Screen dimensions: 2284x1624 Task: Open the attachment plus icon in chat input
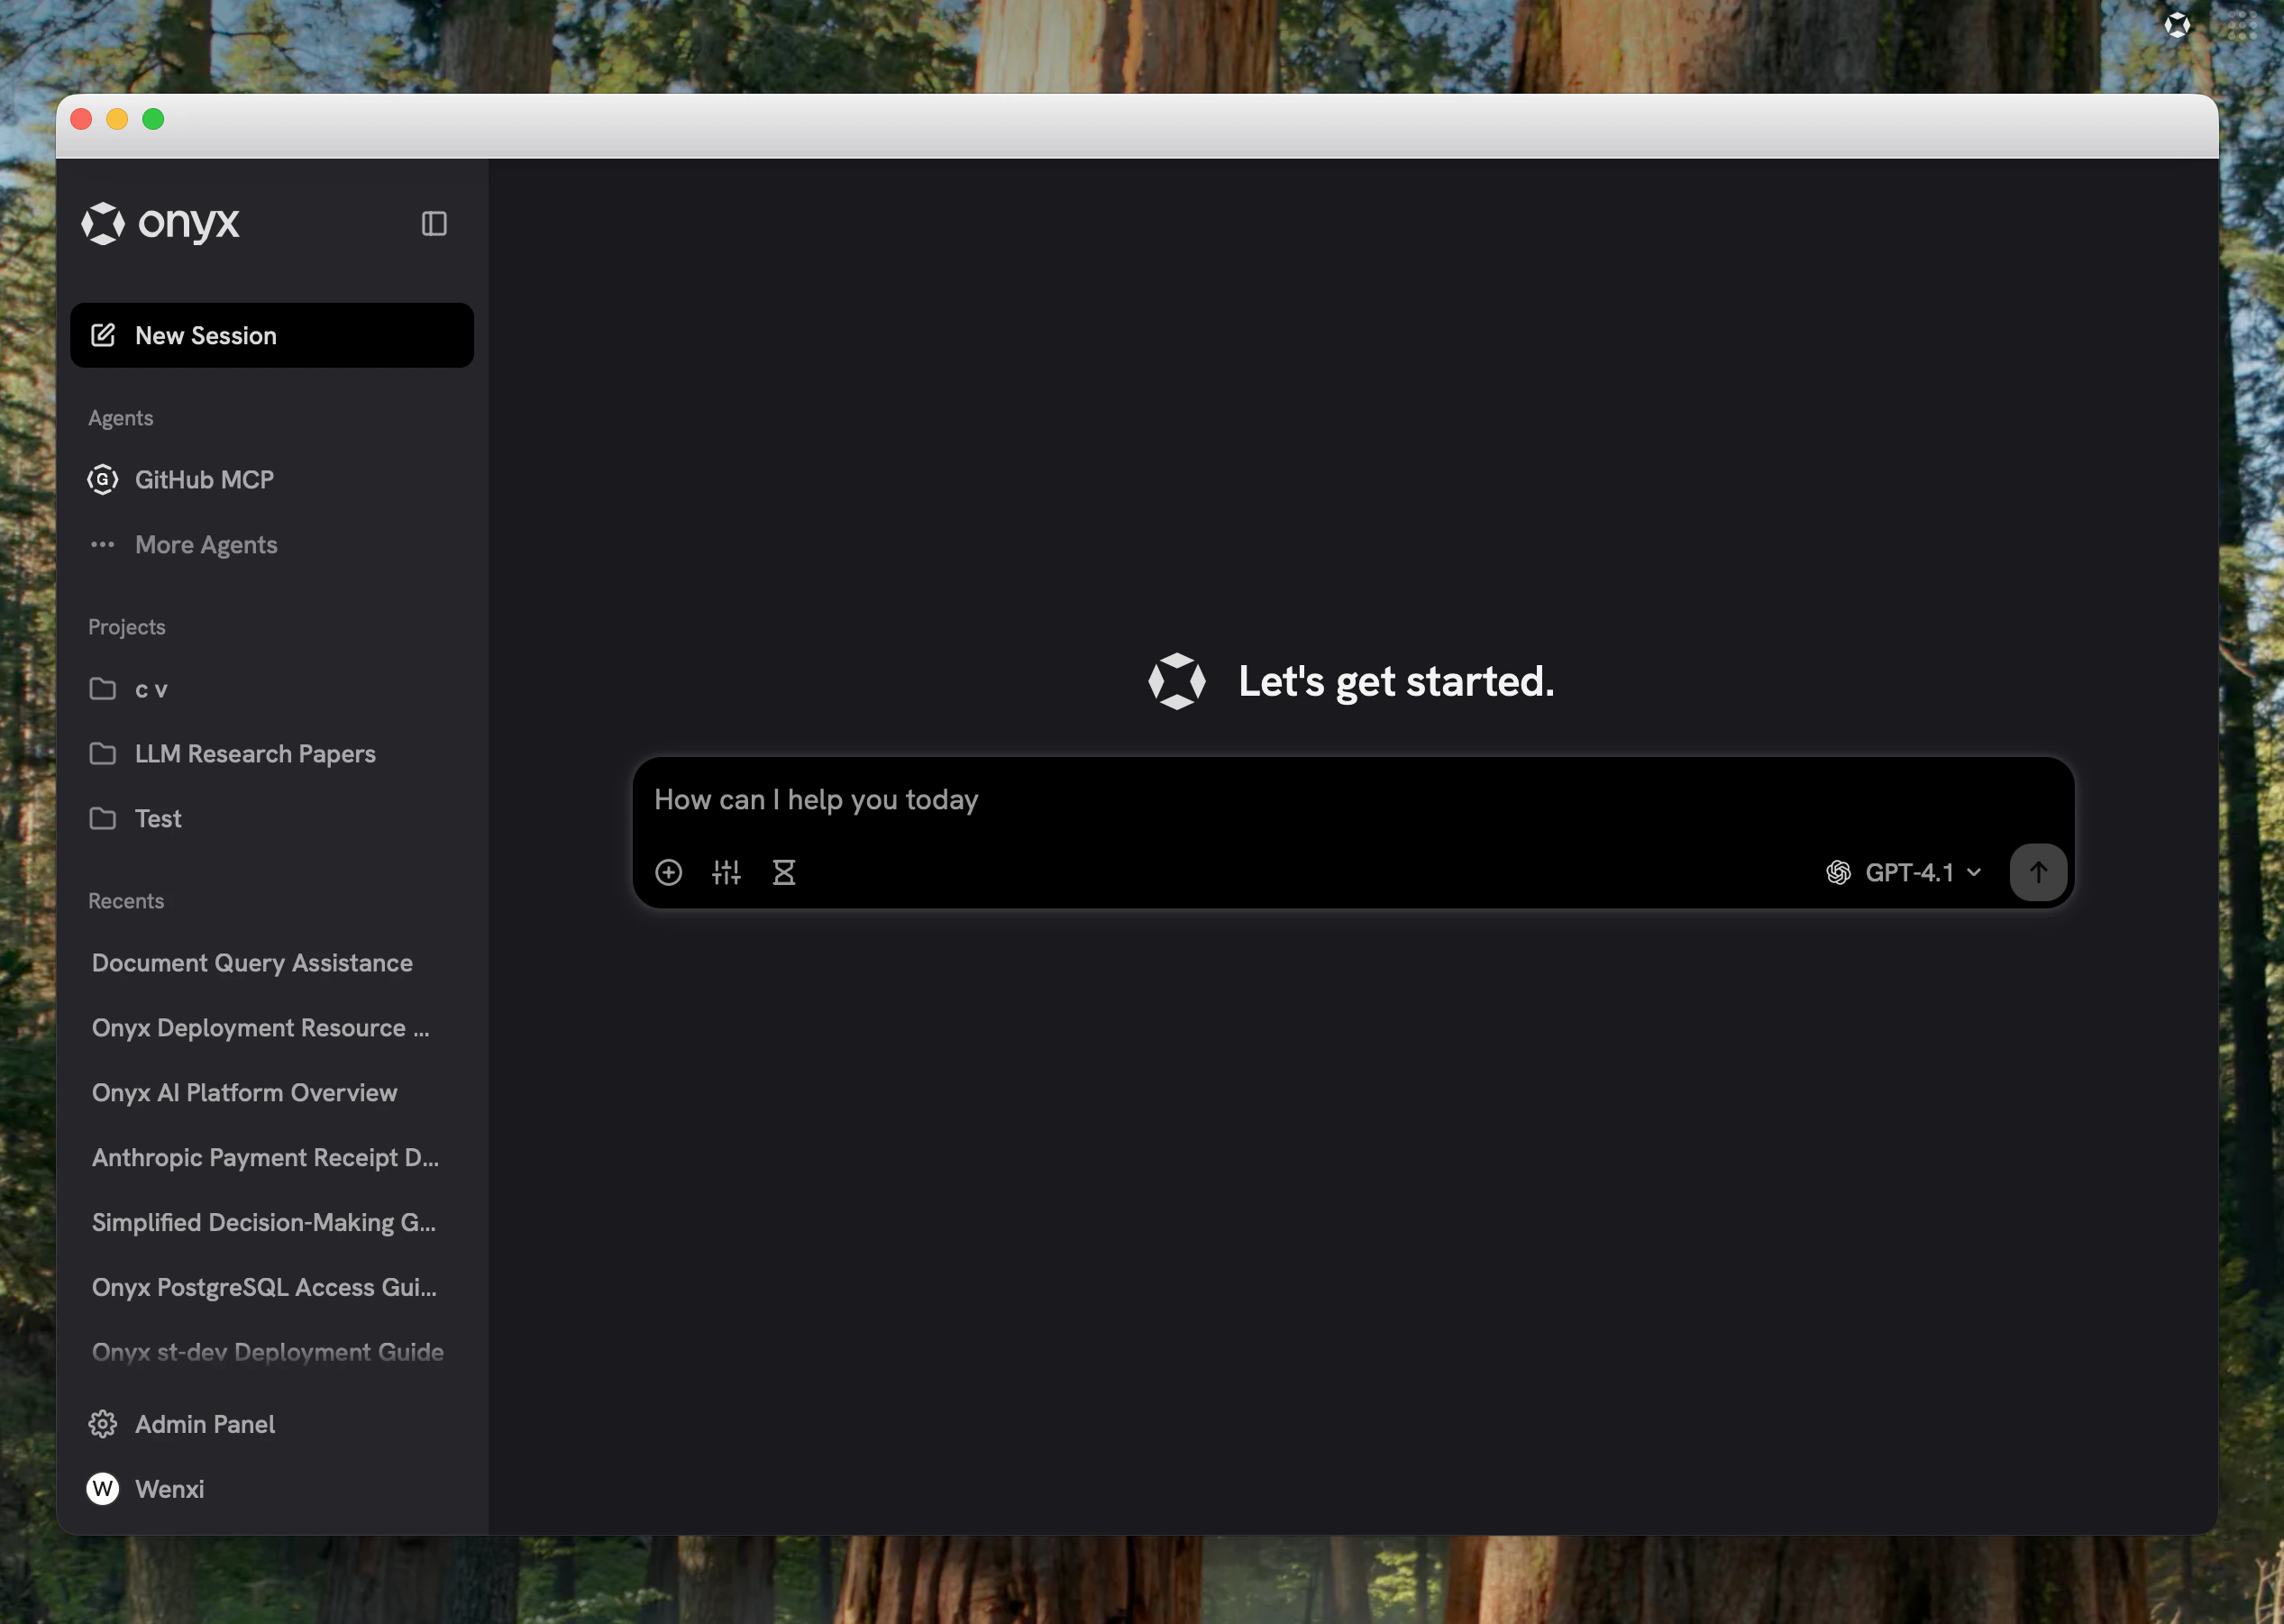tap(669, 872)
